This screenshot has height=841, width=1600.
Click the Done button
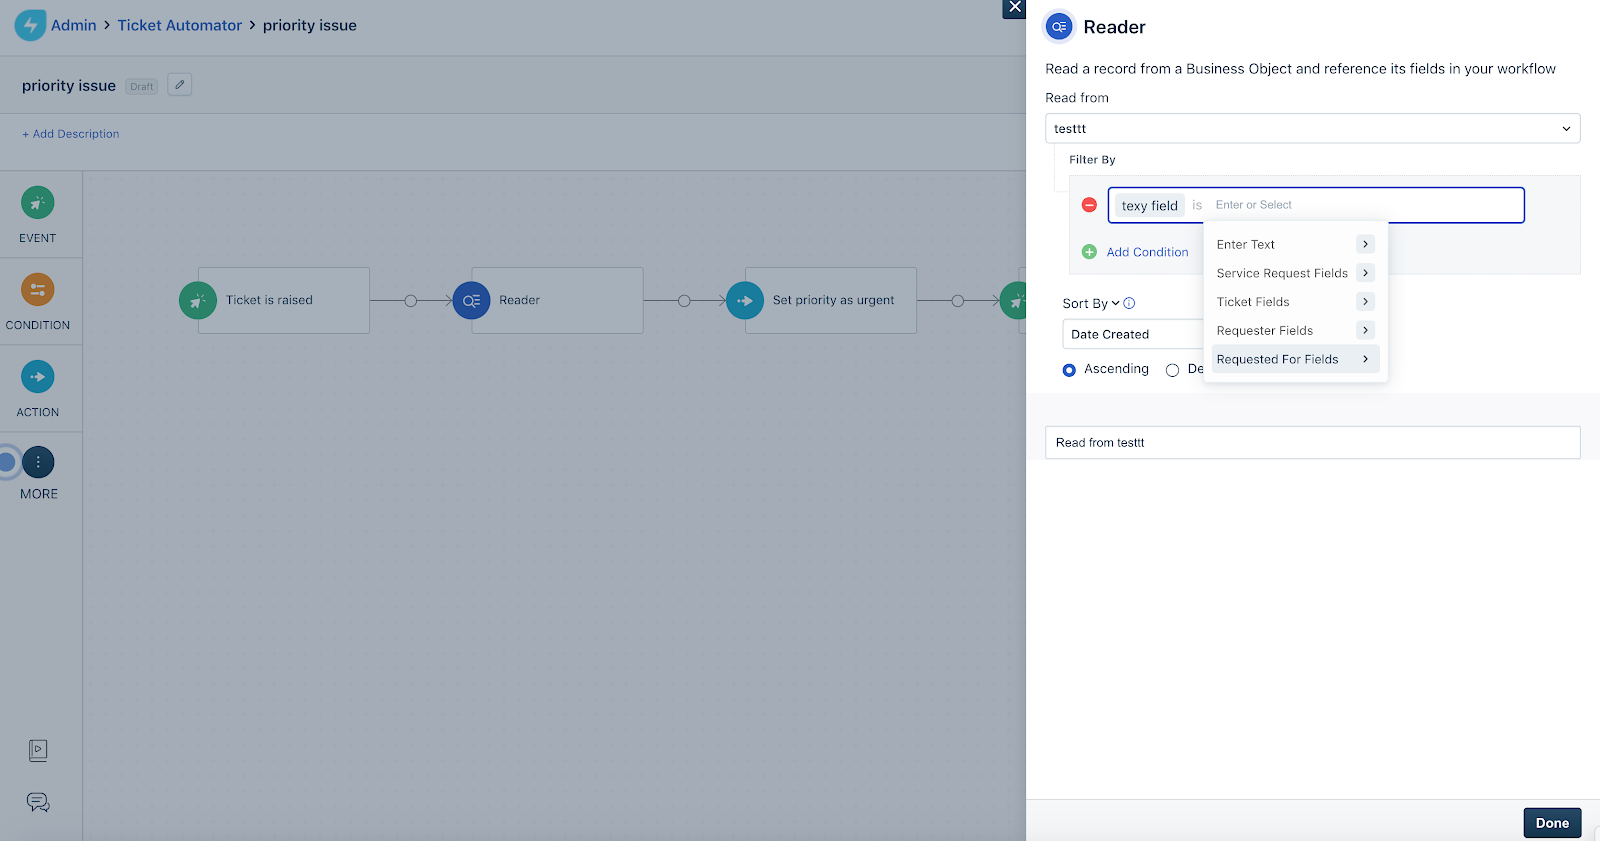pos(1552,823)
